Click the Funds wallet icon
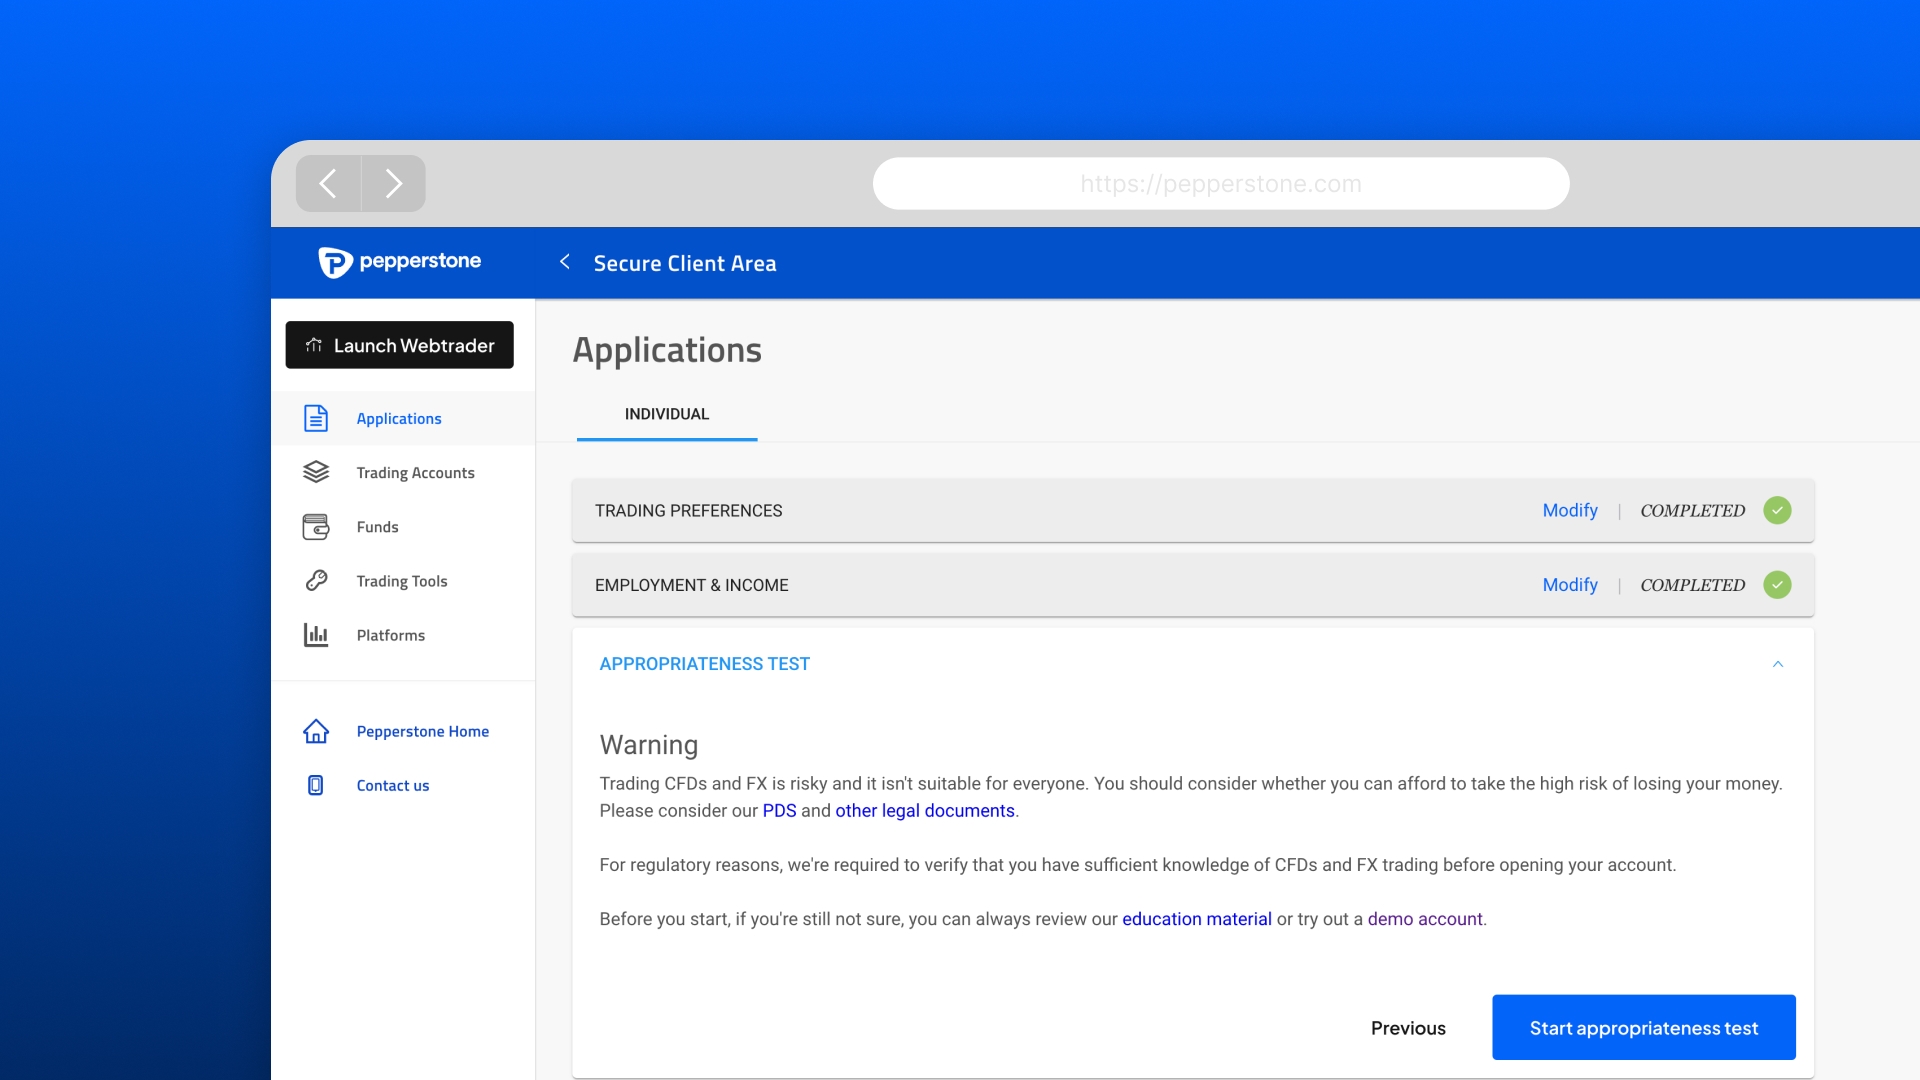 click(316, 527)
